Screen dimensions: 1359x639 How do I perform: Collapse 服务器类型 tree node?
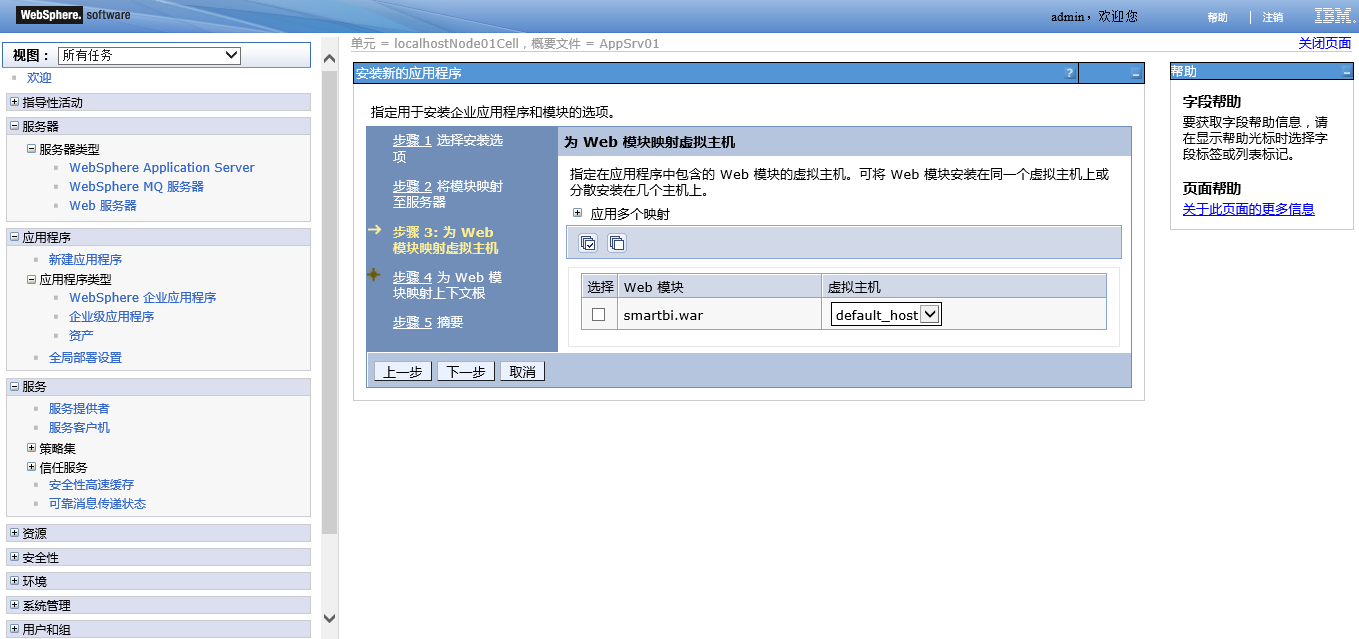(x=31, y=149)
